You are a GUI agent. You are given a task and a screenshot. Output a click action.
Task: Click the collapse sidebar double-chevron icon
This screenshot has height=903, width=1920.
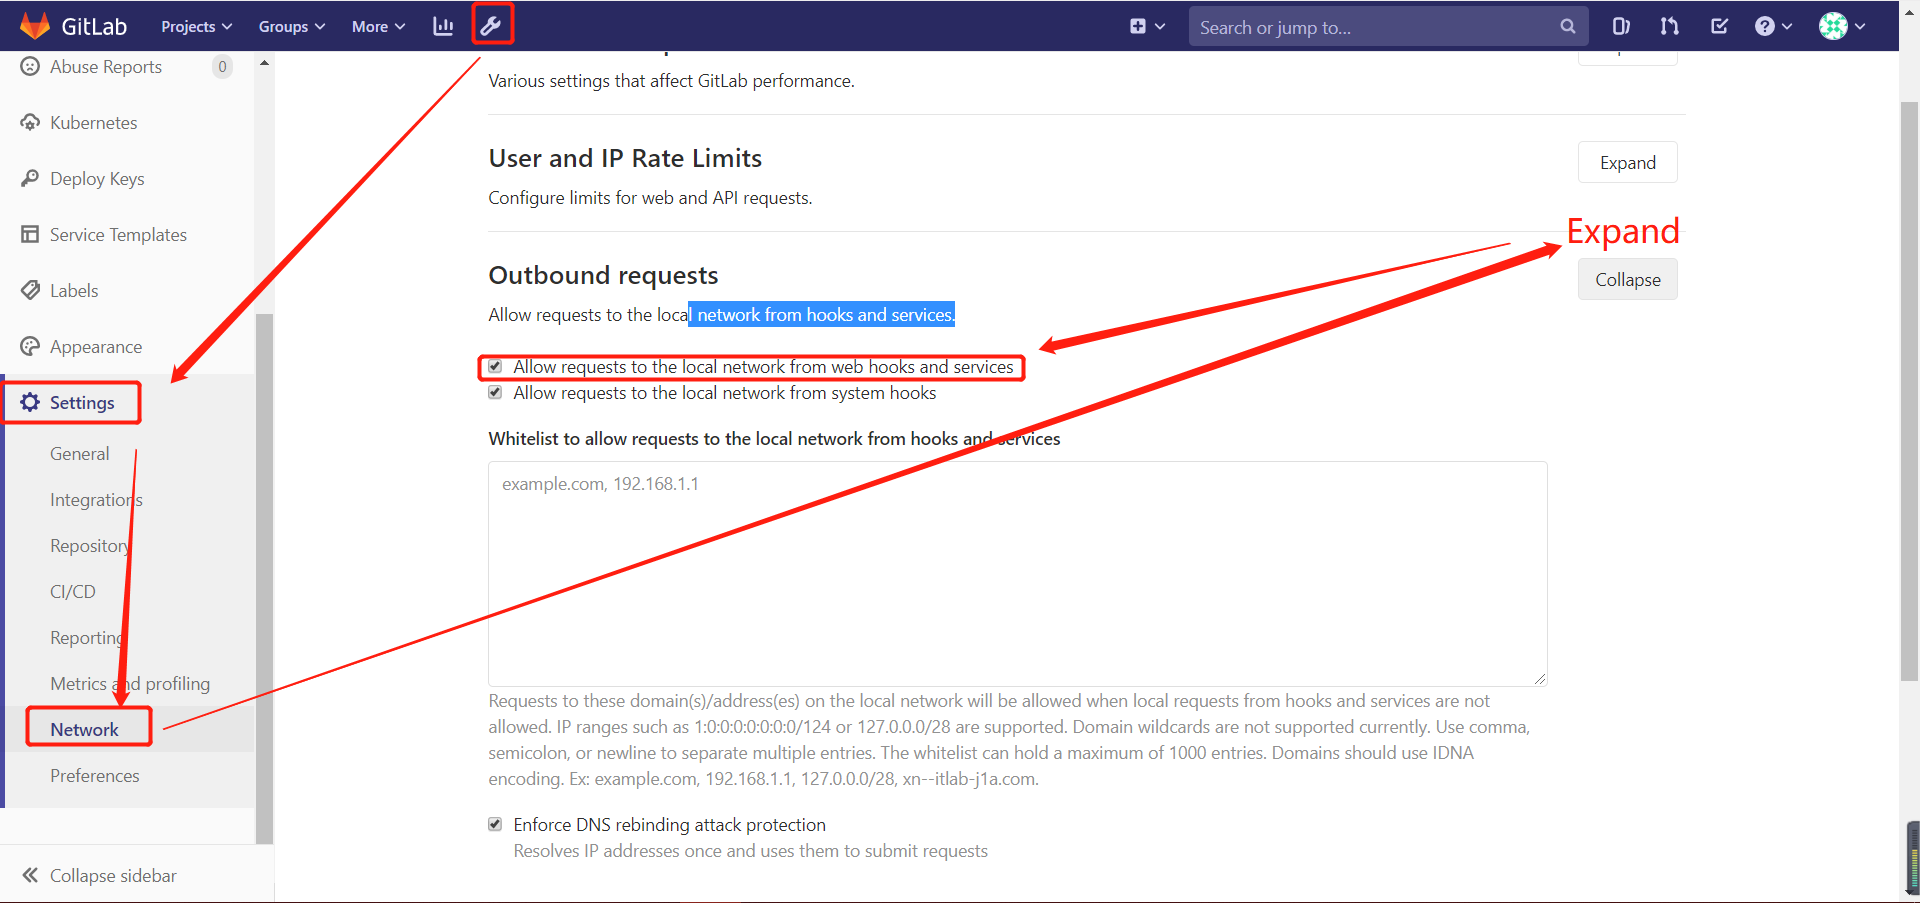30,875
